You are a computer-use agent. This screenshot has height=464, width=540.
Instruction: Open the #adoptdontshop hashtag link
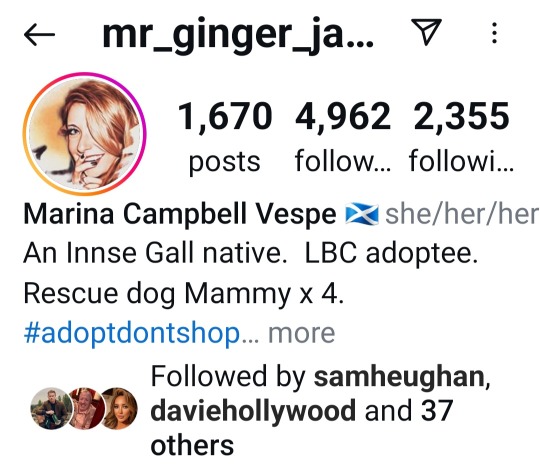click(x=132, y=333)
